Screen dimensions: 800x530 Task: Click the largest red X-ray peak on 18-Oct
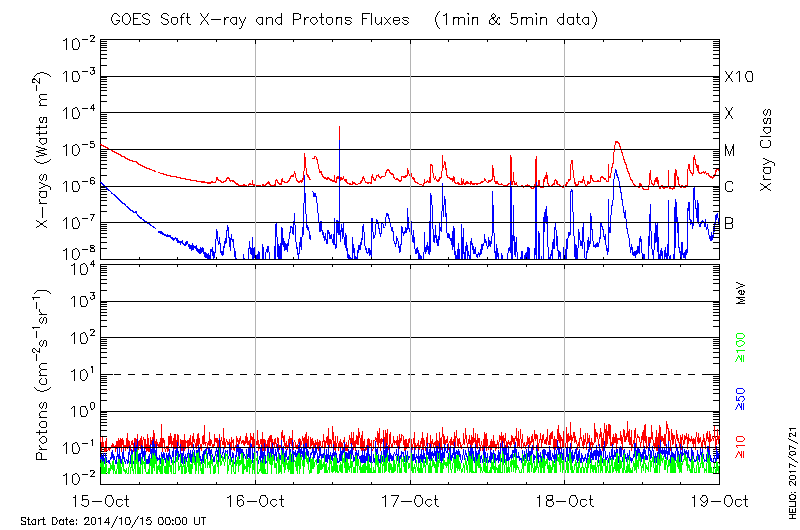(618, 143)
